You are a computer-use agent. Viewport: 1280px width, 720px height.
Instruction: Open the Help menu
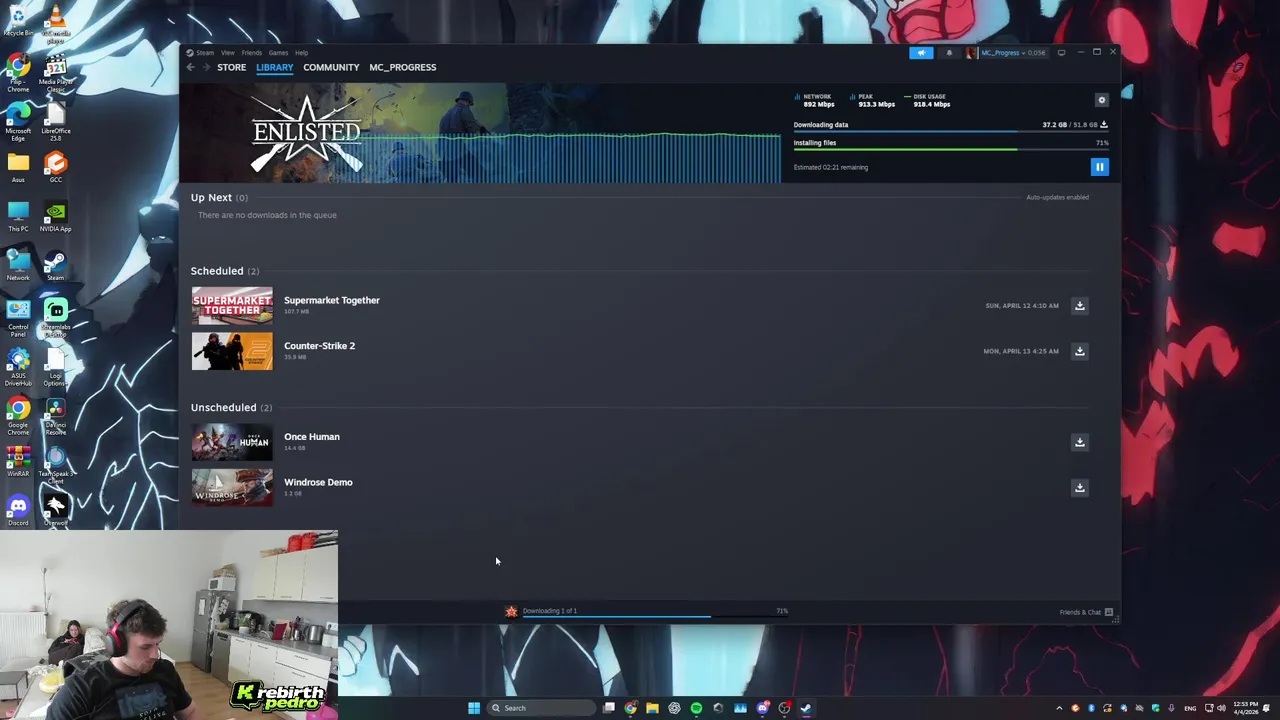click(301, 53)
